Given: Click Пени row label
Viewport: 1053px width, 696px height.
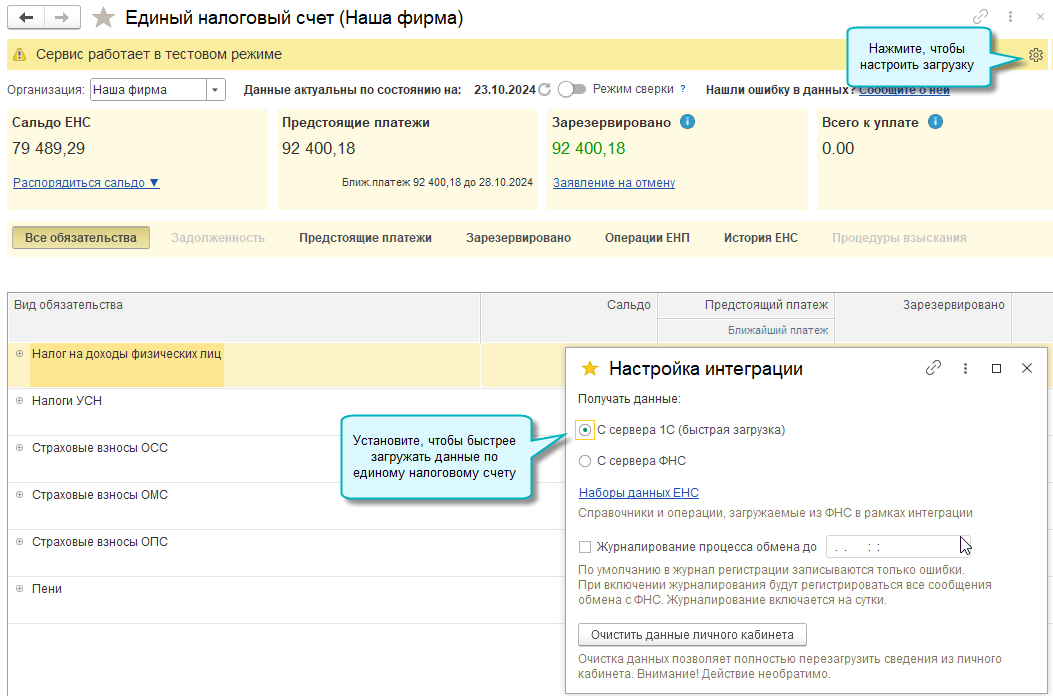Looking at the screenshot, I should tap(47, 589).
